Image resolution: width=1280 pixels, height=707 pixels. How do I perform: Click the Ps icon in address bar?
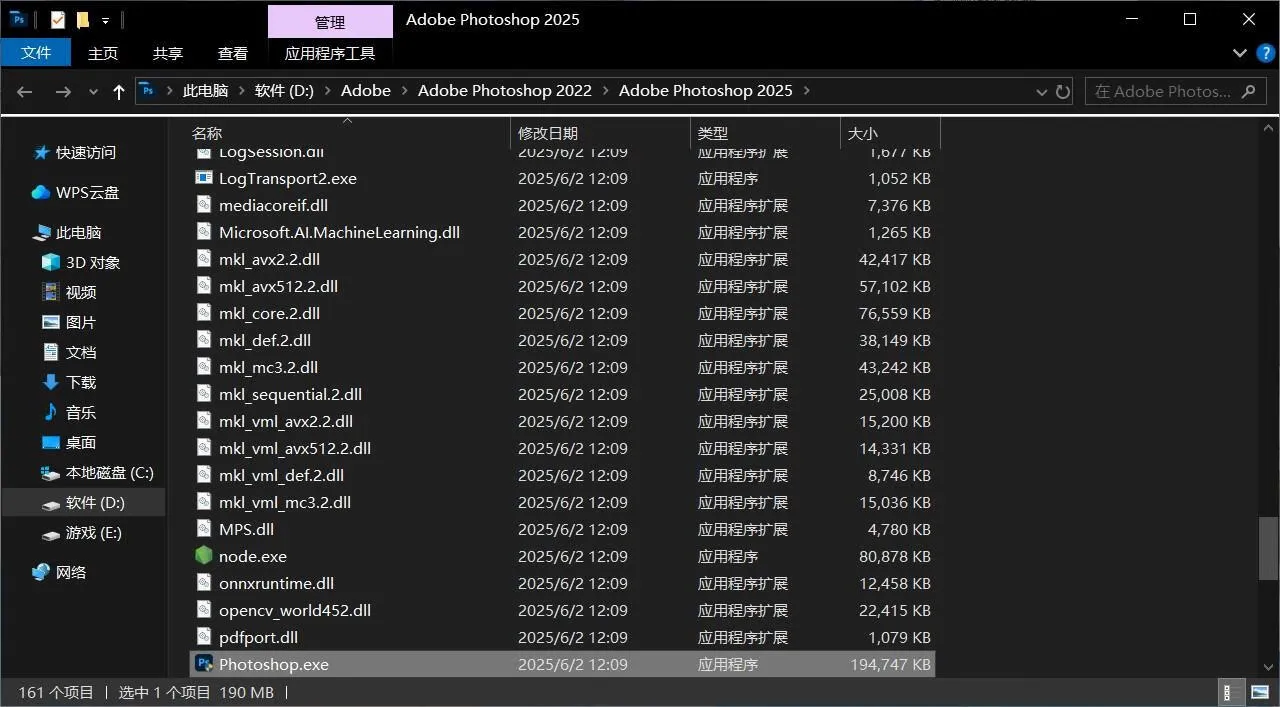148,90
